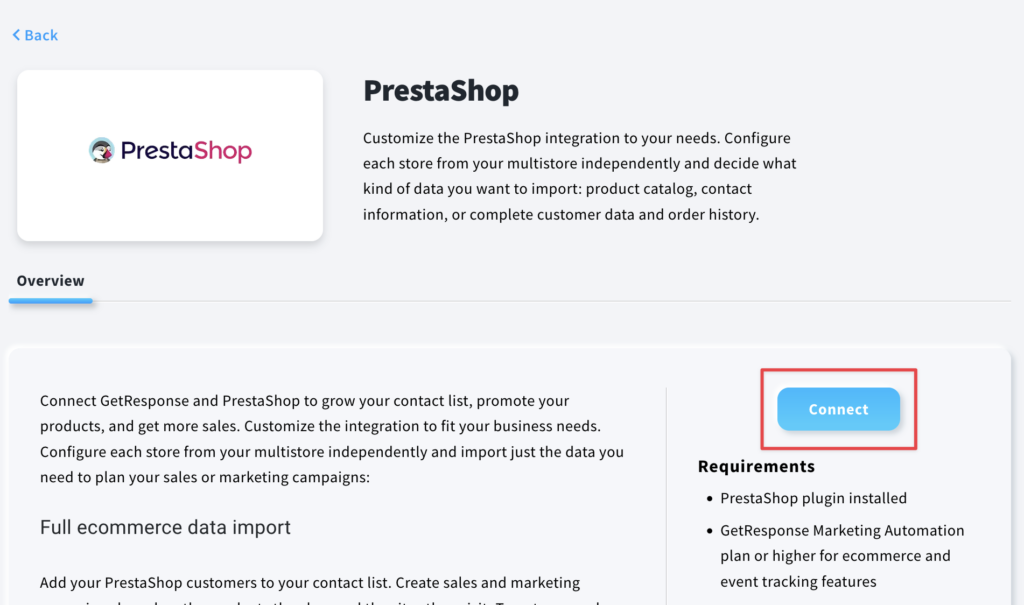Select the 'PrestaShop plugin installed' requirement
1024x605 pixels.
tap(813, 499)
